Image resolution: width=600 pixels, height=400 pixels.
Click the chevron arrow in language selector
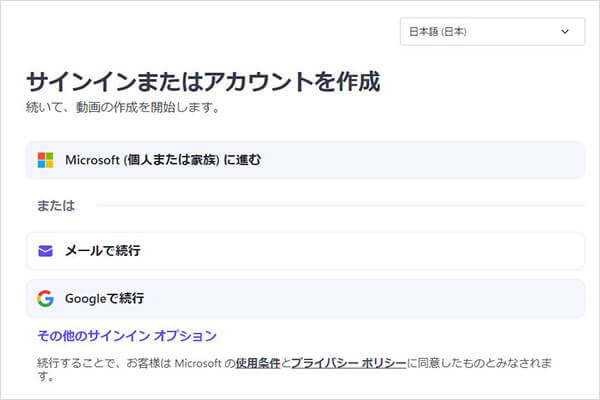(x=565, y=31)
